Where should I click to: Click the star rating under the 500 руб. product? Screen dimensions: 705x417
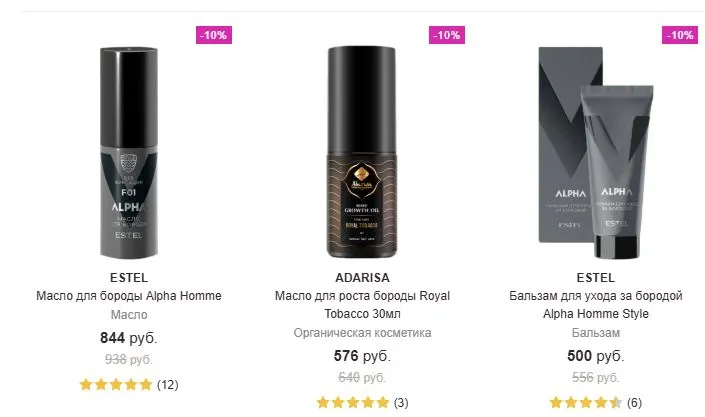[x=586, y=402]
